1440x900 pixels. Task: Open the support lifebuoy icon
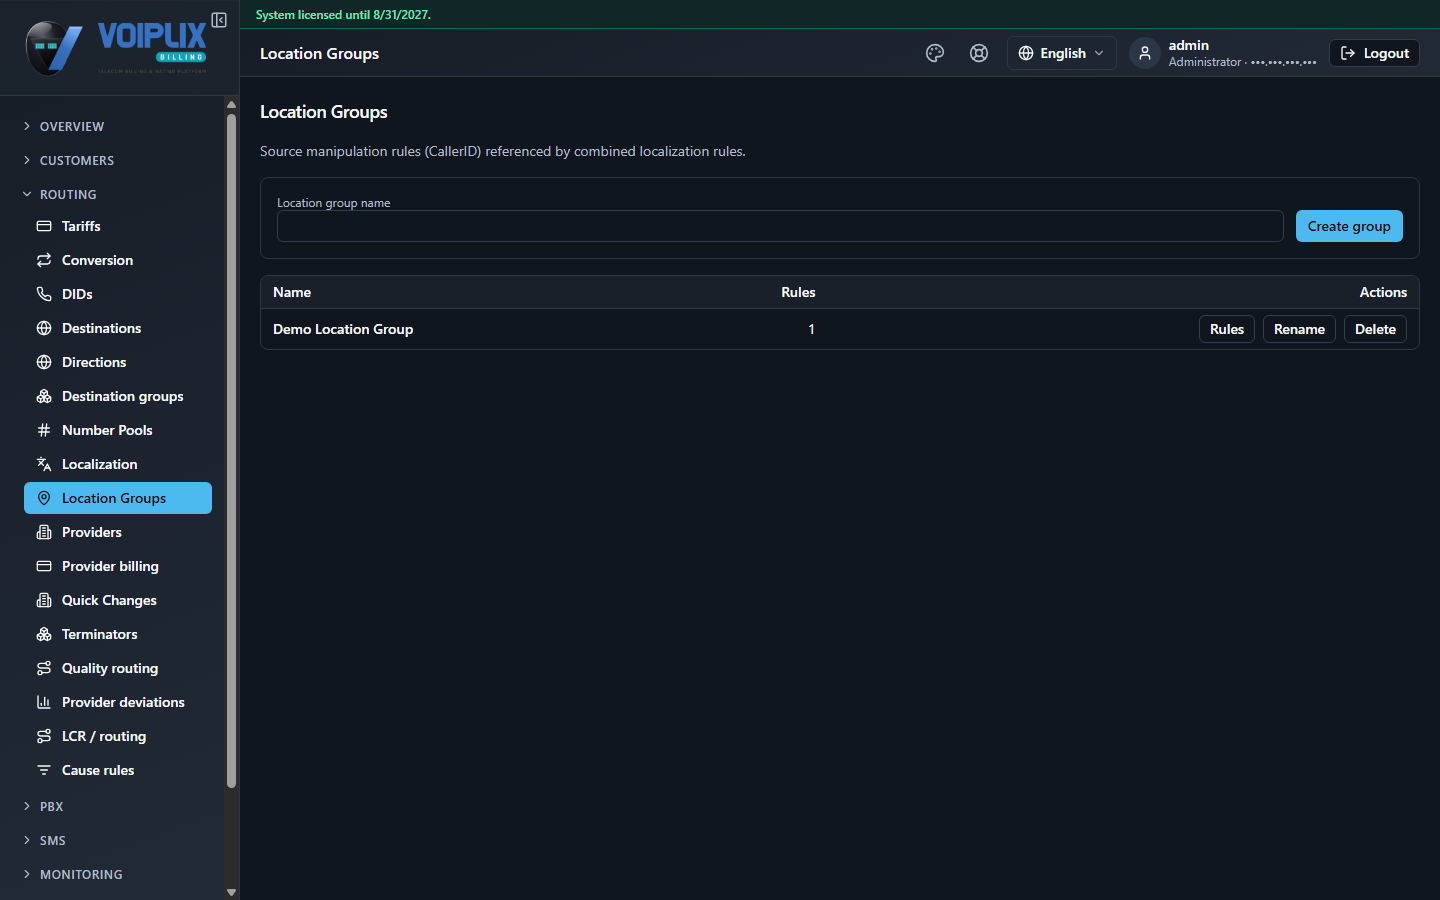[979, 53]
